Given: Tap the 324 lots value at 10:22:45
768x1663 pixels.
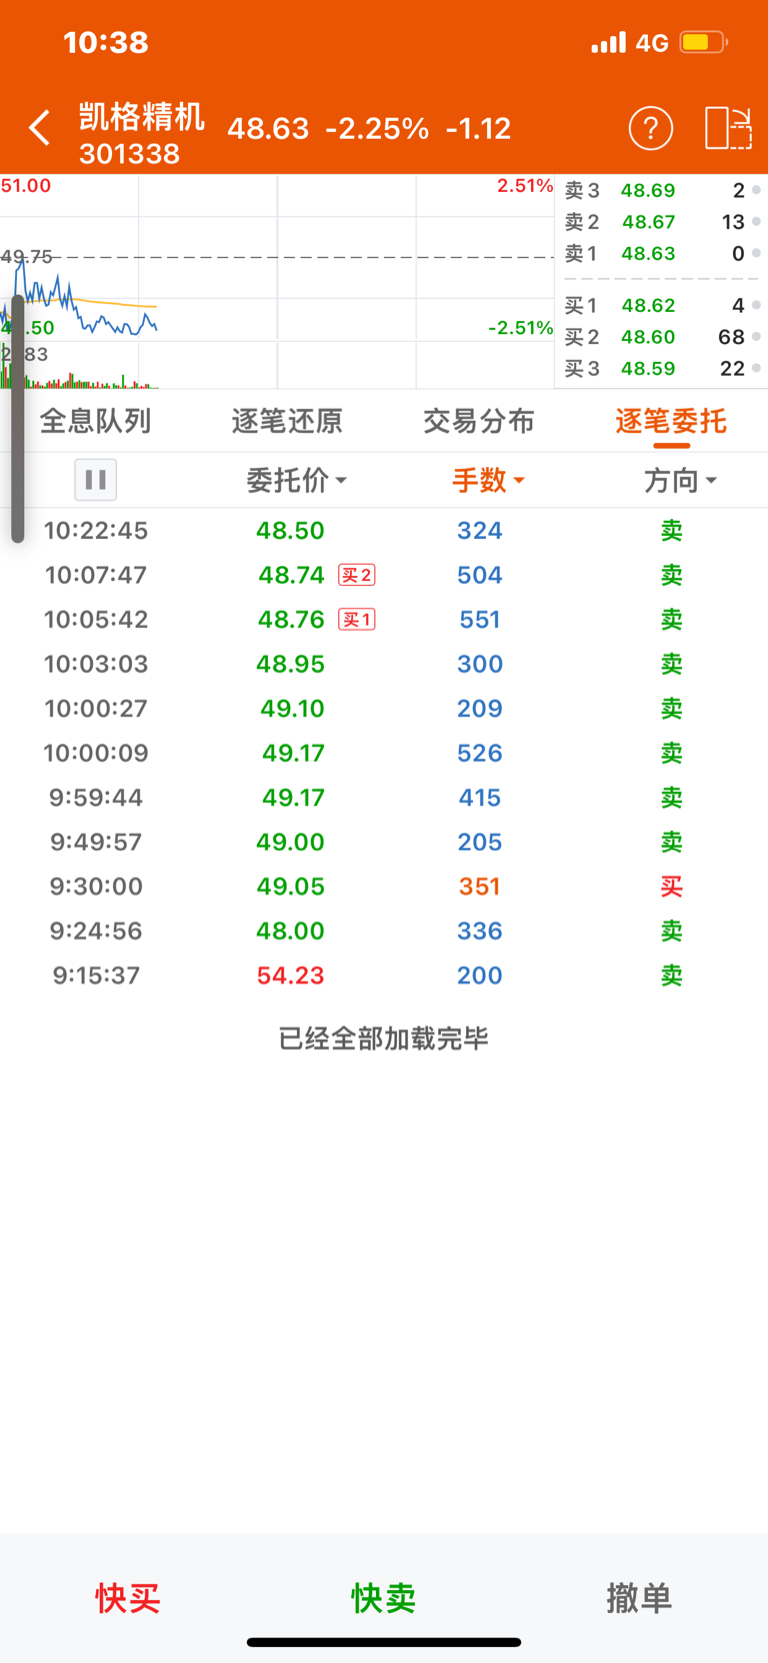Looking at the screenshot, I should [x=480, y=531].
